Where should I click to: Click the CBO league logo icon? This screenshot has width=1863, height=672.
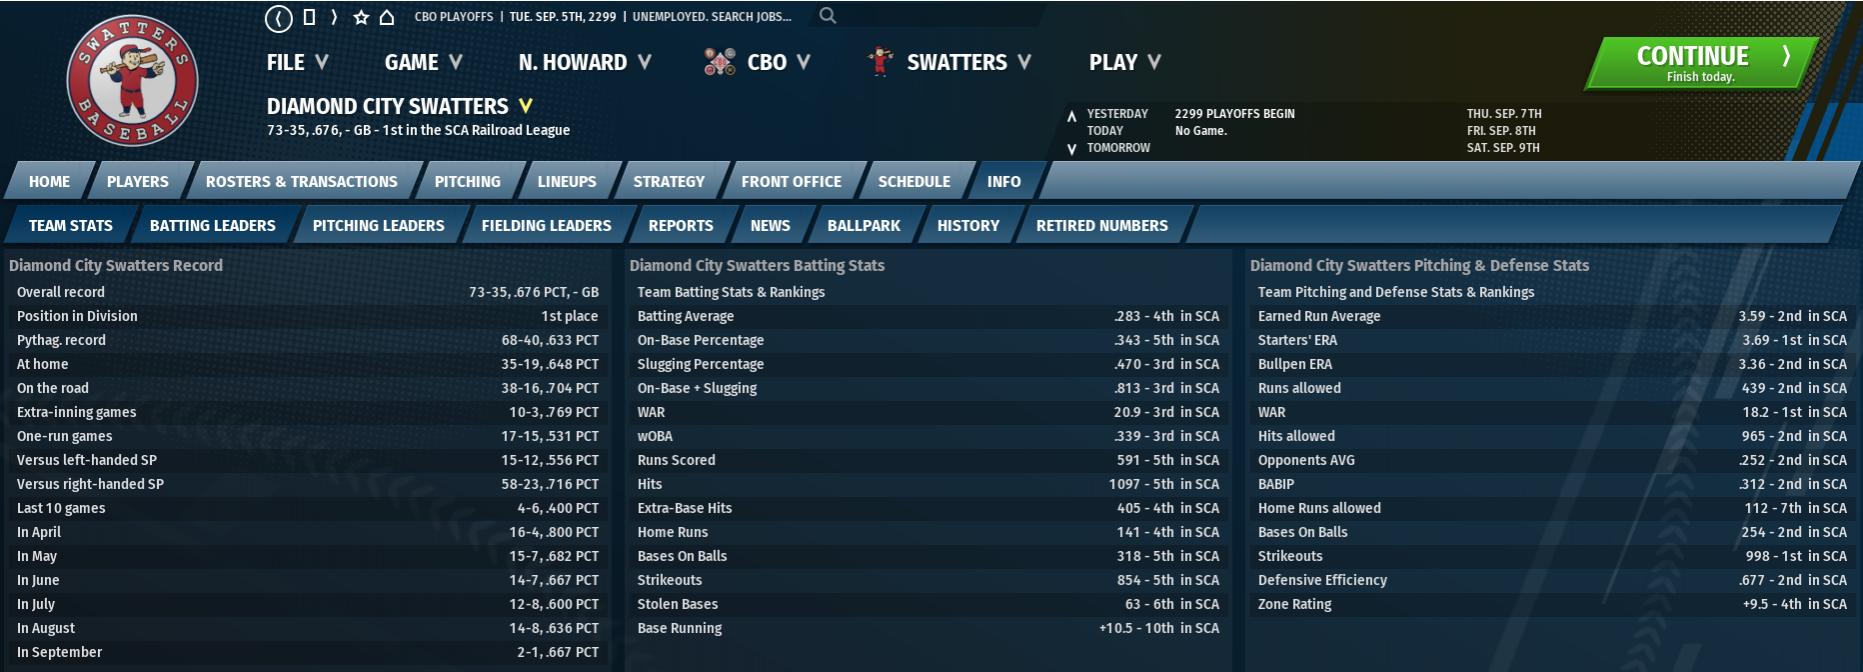click(x=719, y=62)
